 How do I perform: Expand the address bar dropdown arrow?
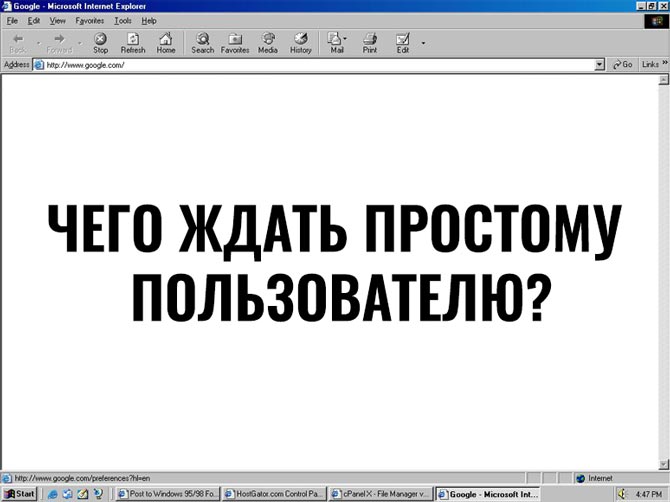(600, 64)
